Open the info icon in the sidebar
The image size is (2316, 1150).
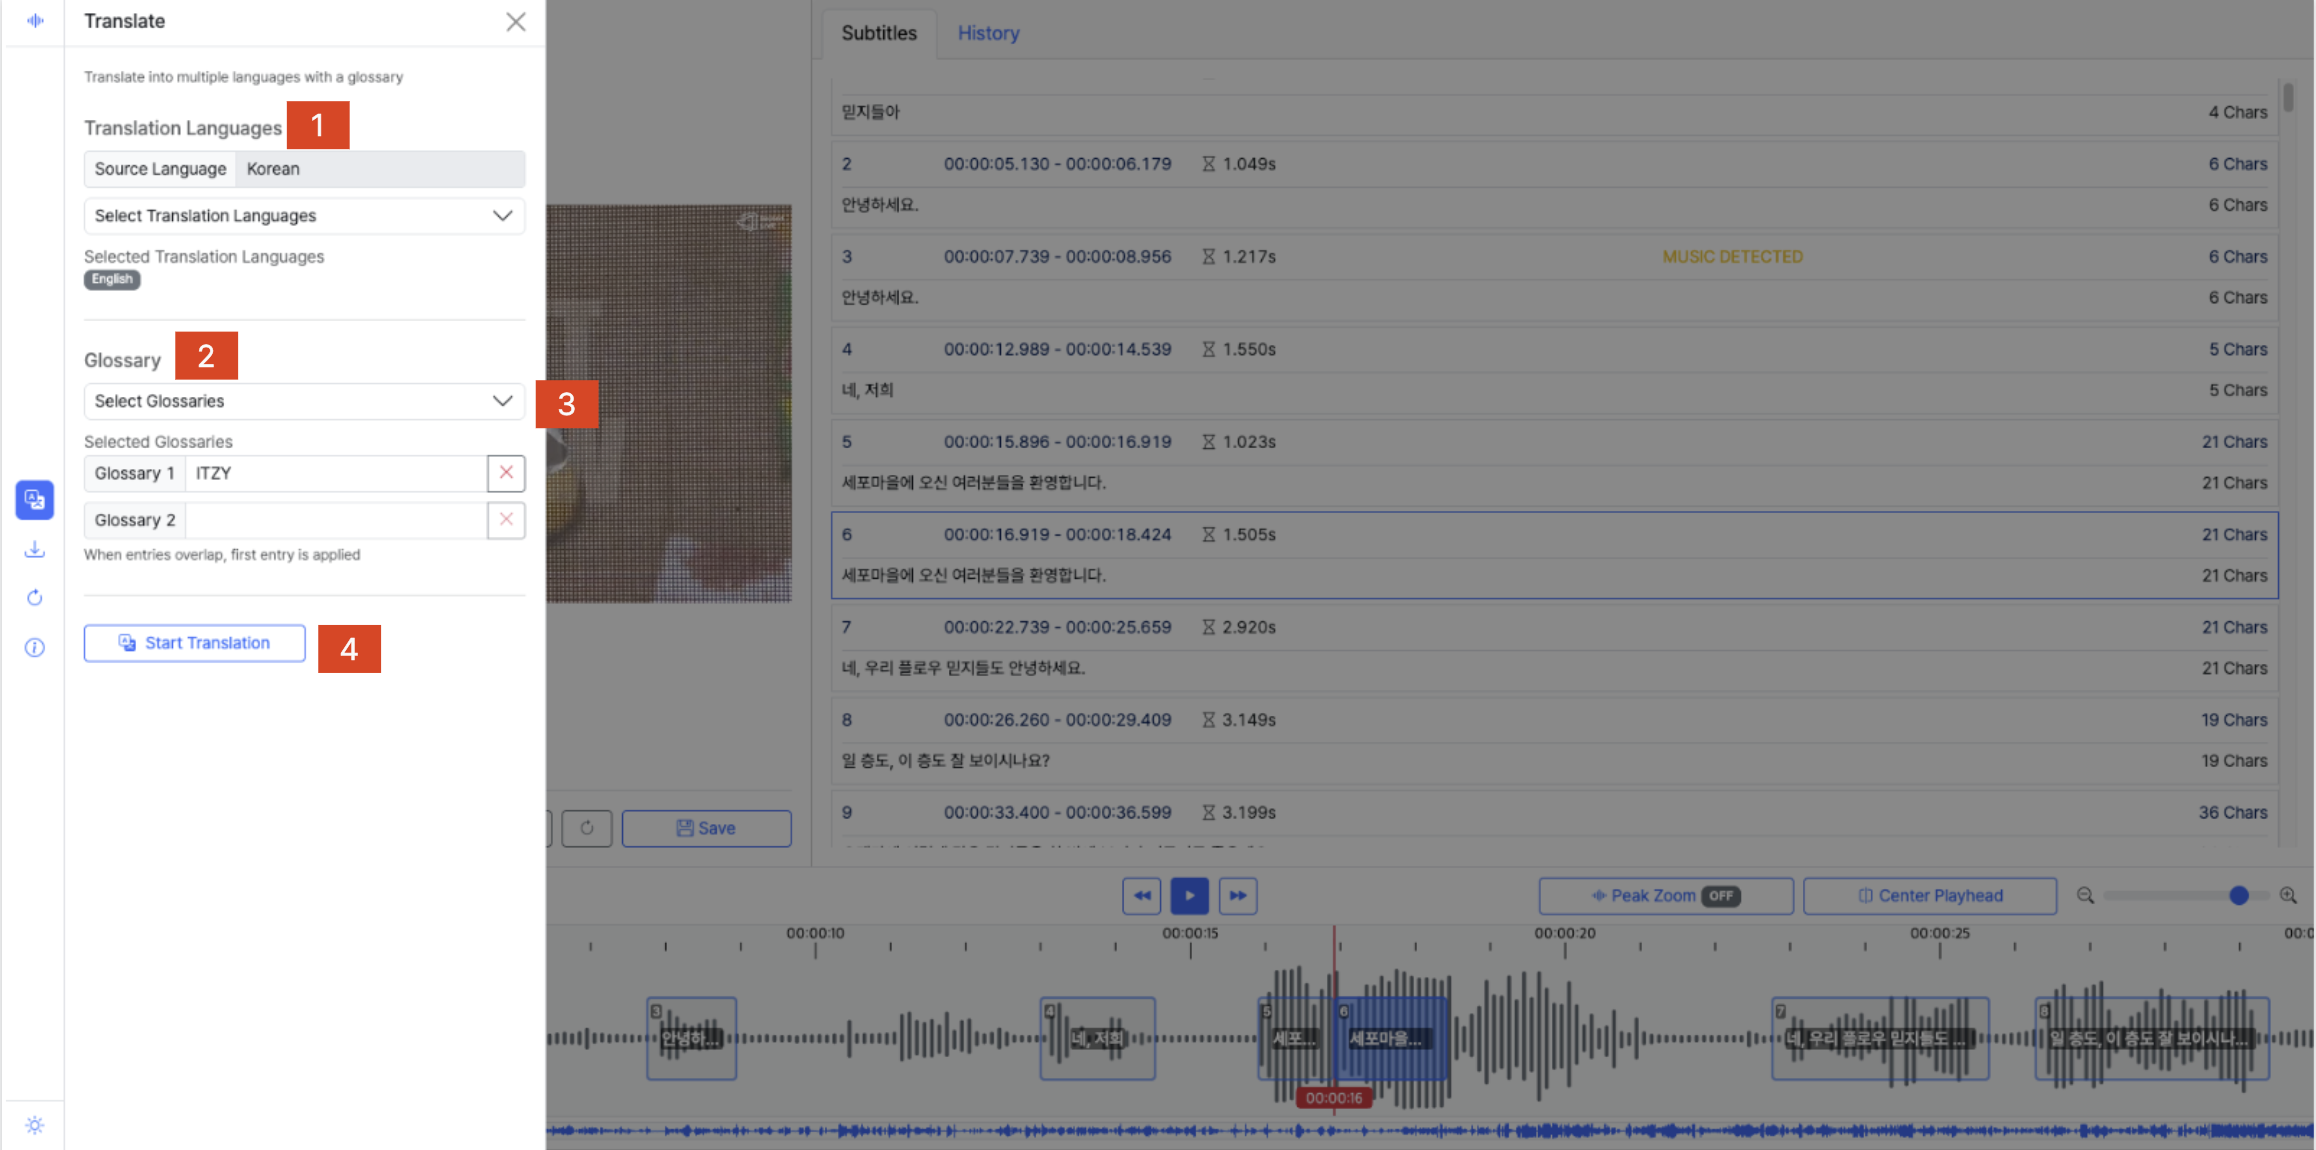35,648
